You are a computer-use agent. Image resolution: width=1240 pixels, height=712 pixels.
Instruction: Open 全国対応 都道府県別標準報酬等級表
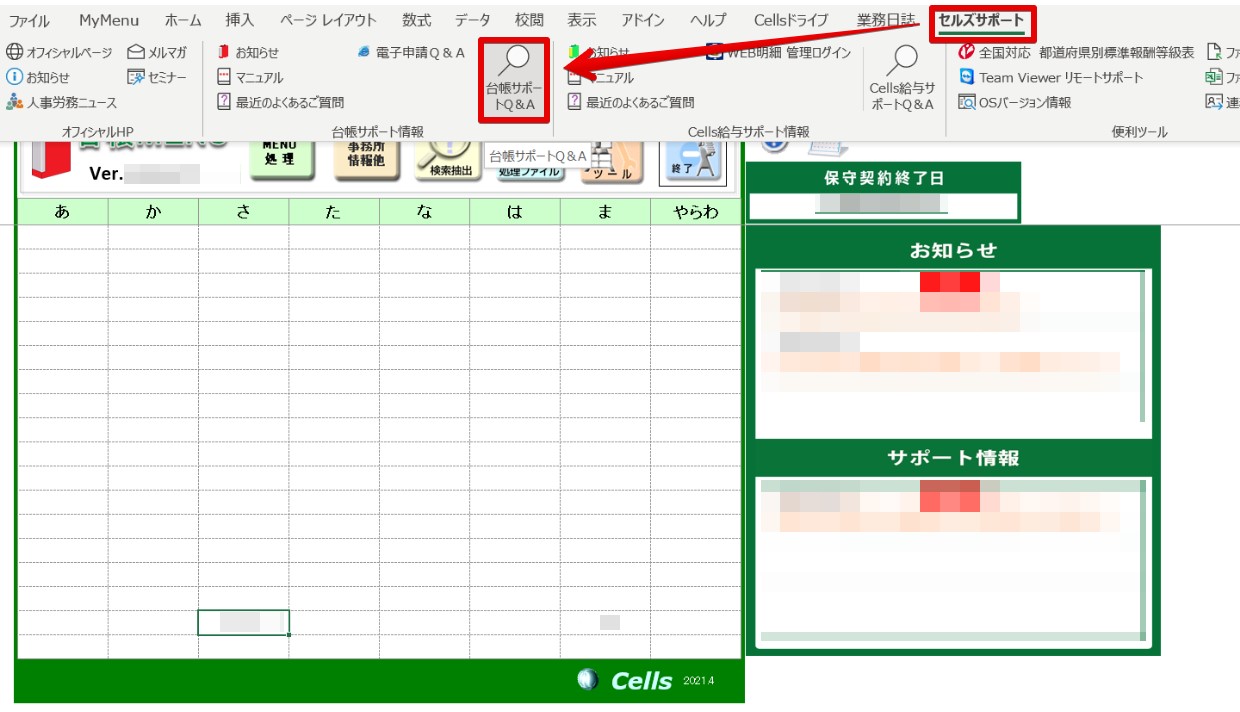click(x=1075, y=52)
